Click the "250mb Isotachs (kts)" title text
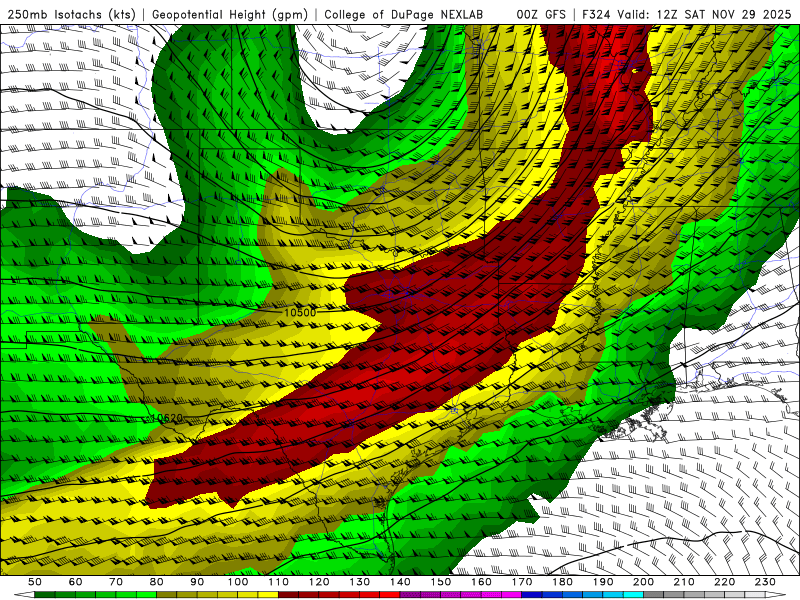 click(x=72, y=15)
